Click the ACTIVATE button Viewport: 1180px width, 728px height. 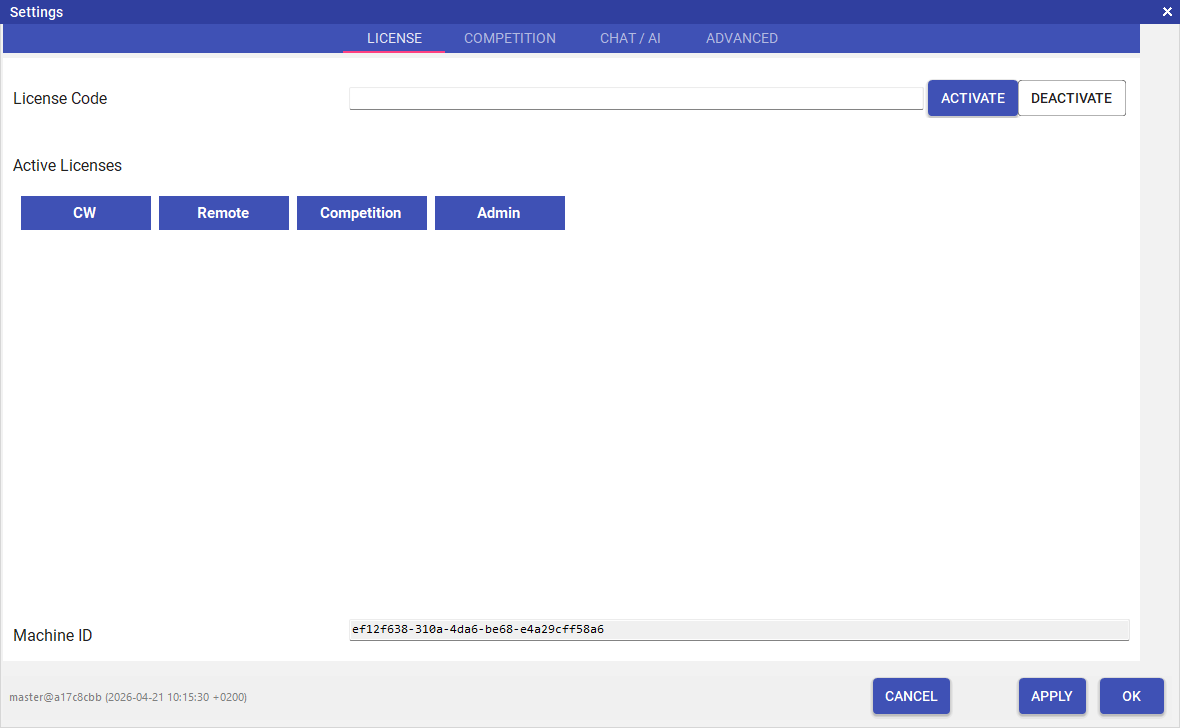972,99
